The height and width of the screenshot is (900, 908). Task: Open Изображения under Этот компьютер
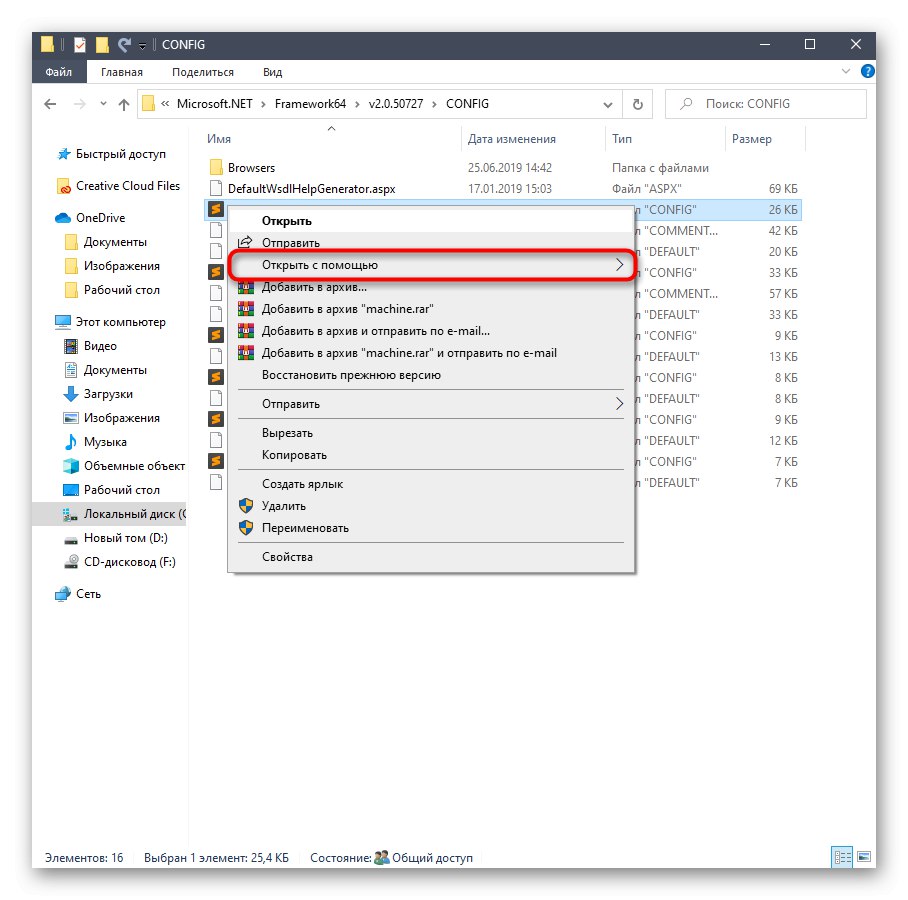[x=122, y=418]
